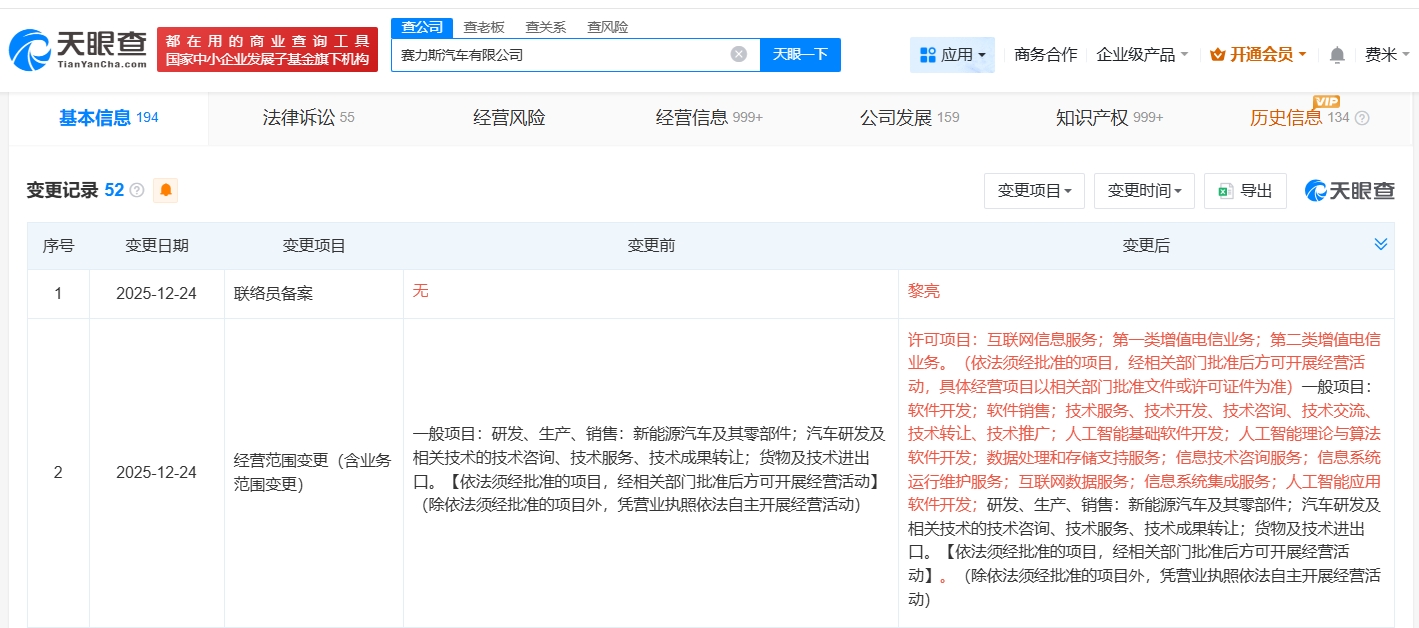Open the 变更项目 filter dropdown

click(x=1034, y=191)
